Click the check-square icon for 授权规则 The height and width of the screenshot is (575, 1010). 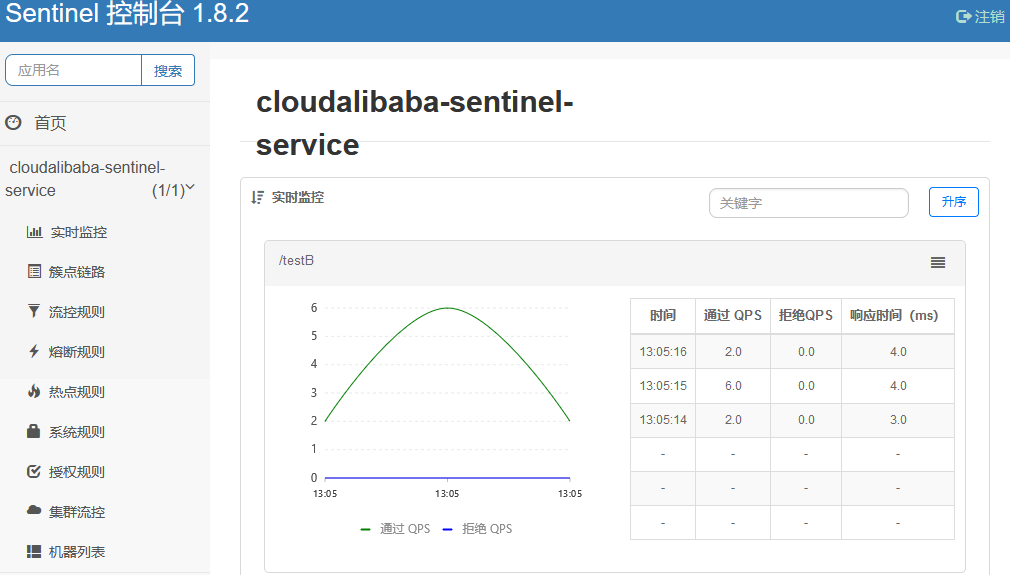click(34, 471)
